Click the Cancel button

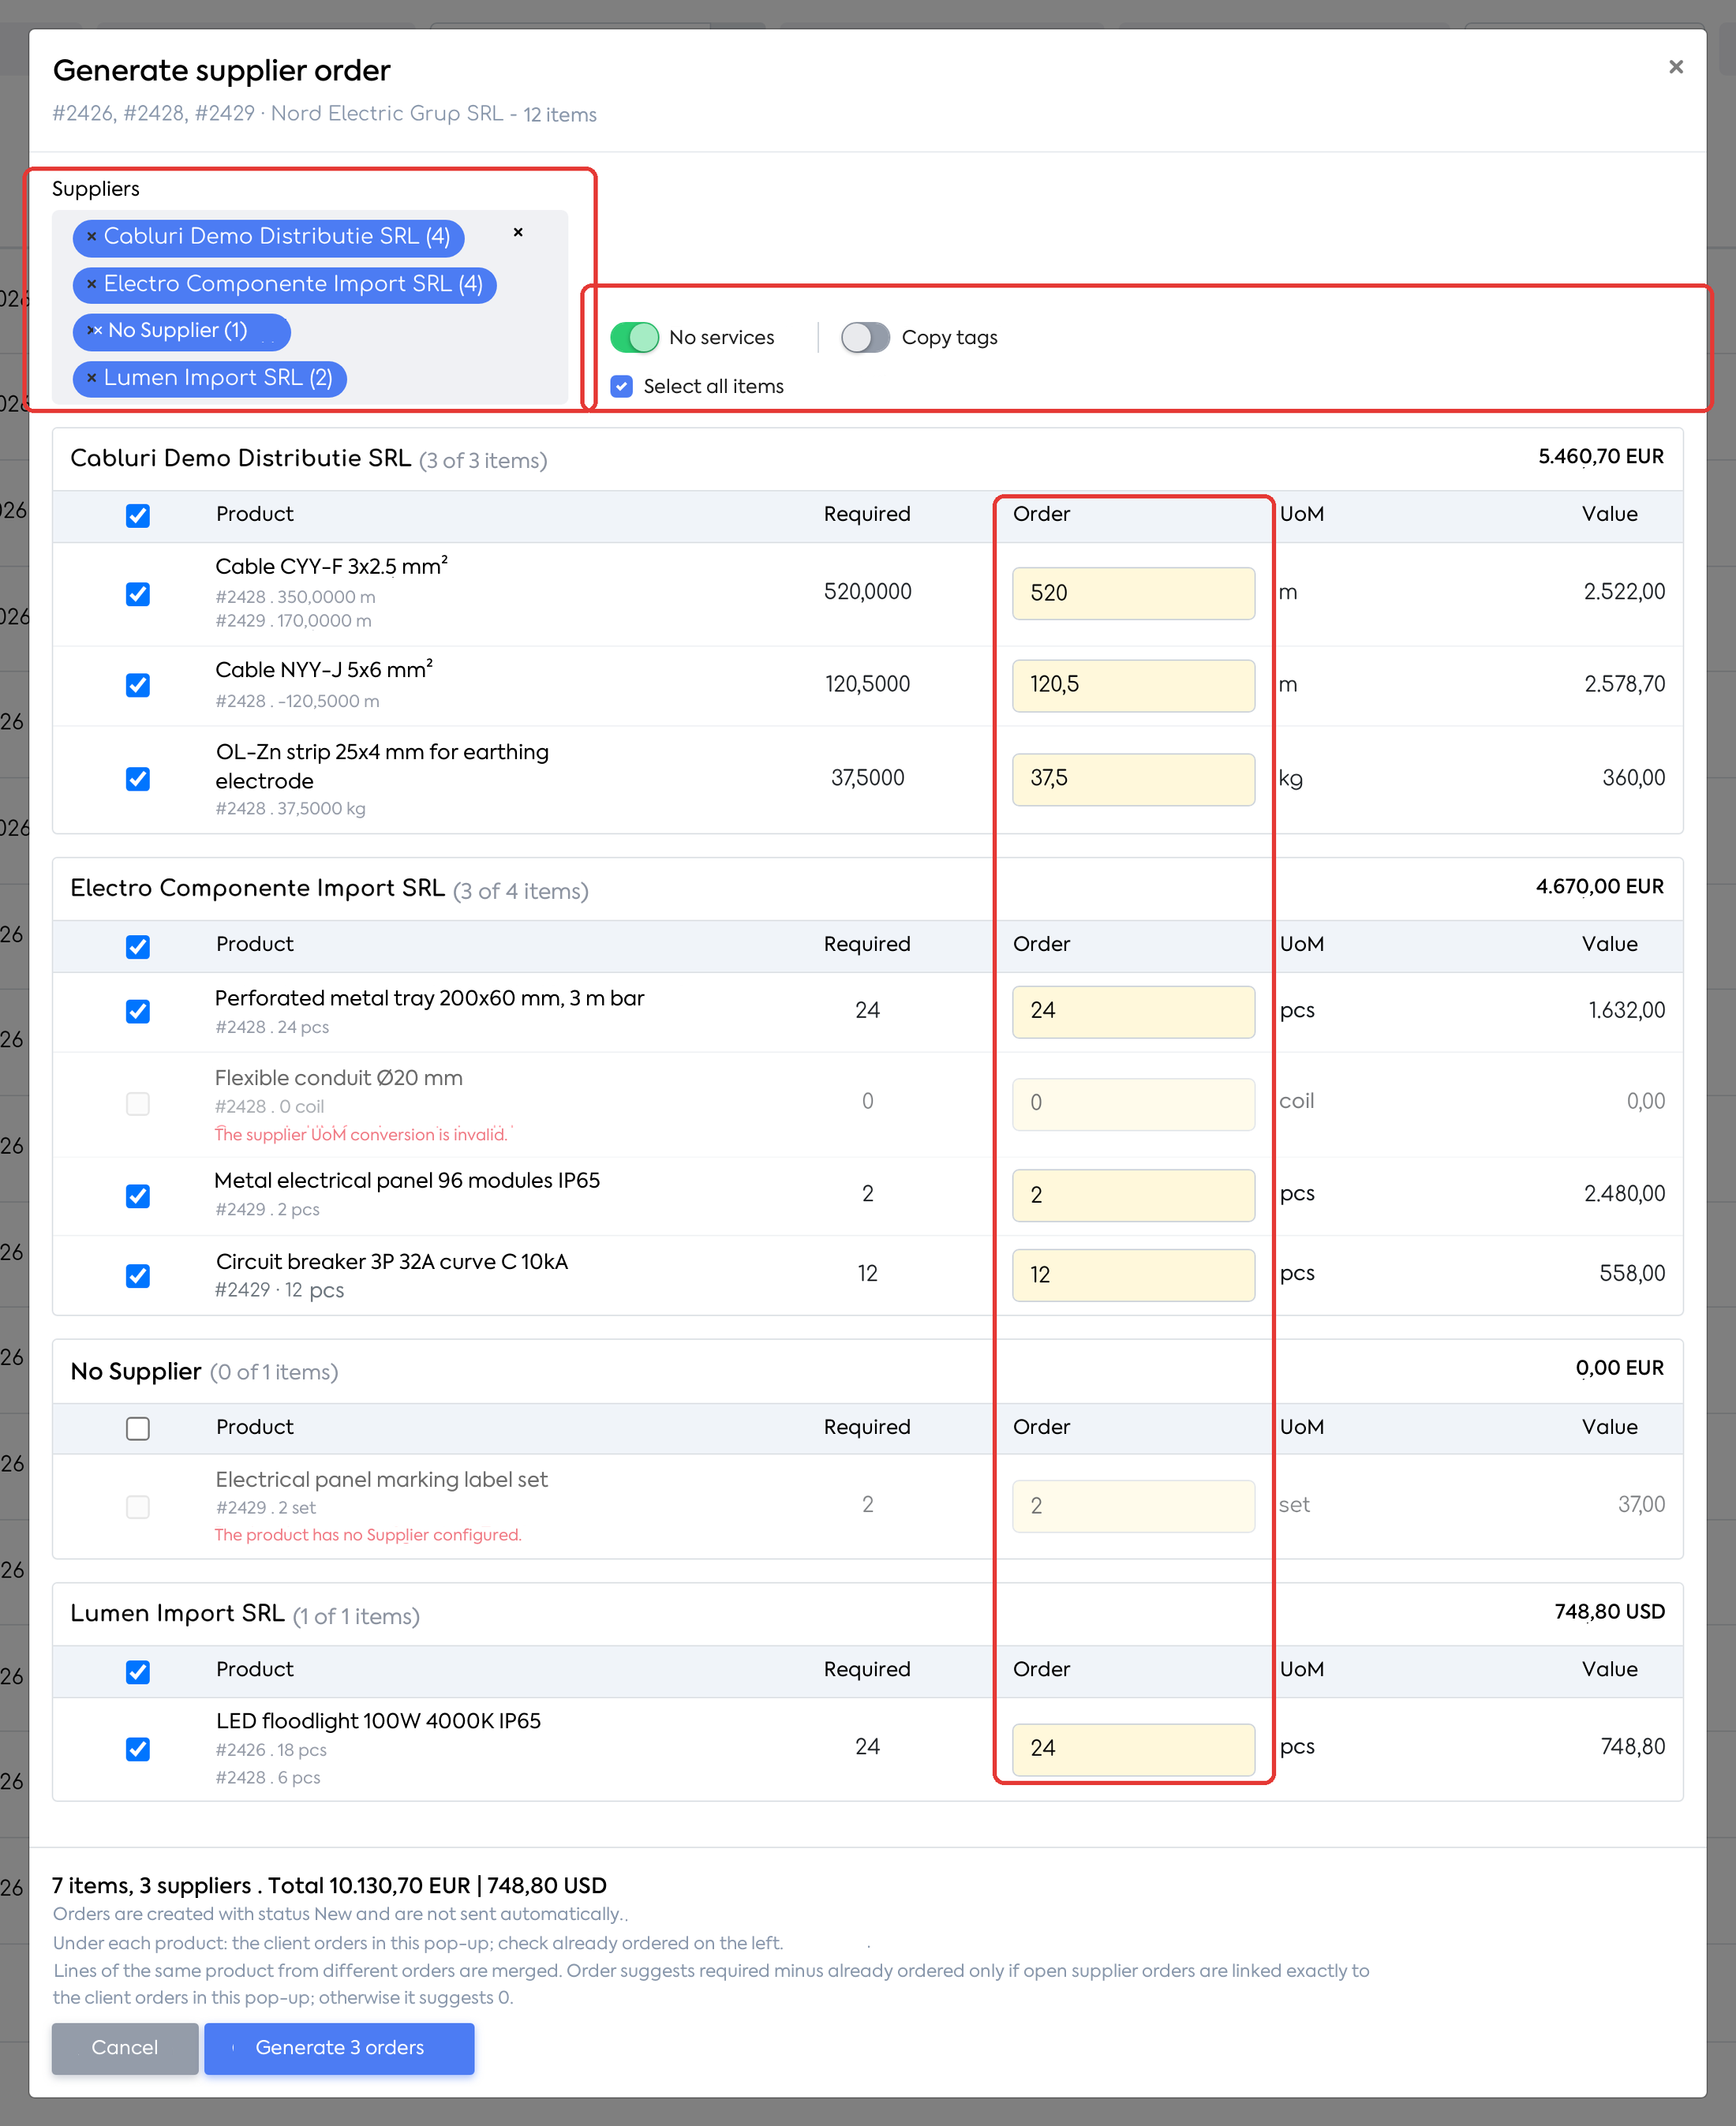(x=125, y=2047)
